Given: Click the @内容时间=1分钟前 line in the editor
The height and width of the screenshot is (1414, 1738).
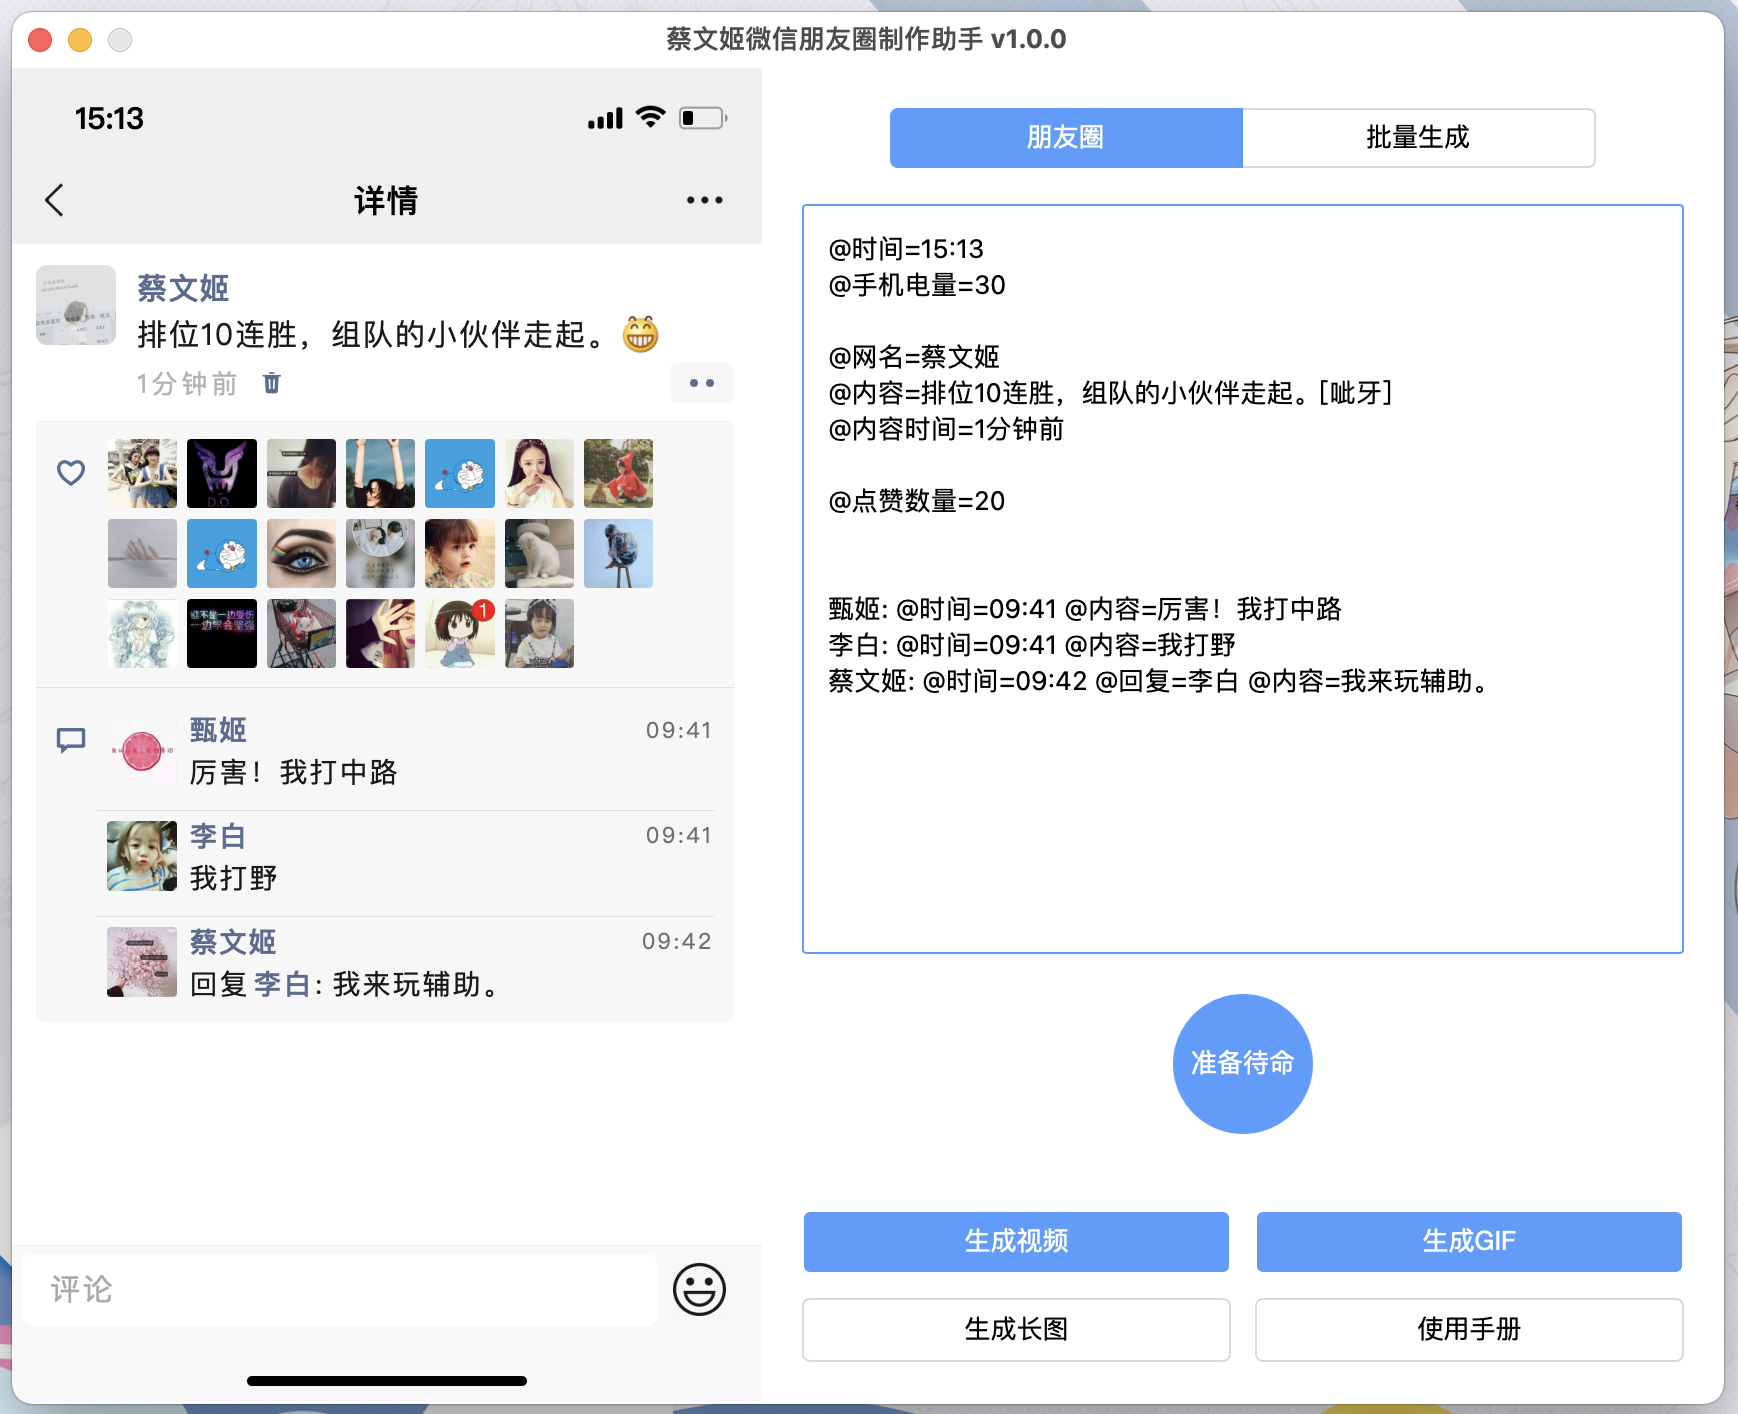Looking at the screenshot, I should click(946, 429).
